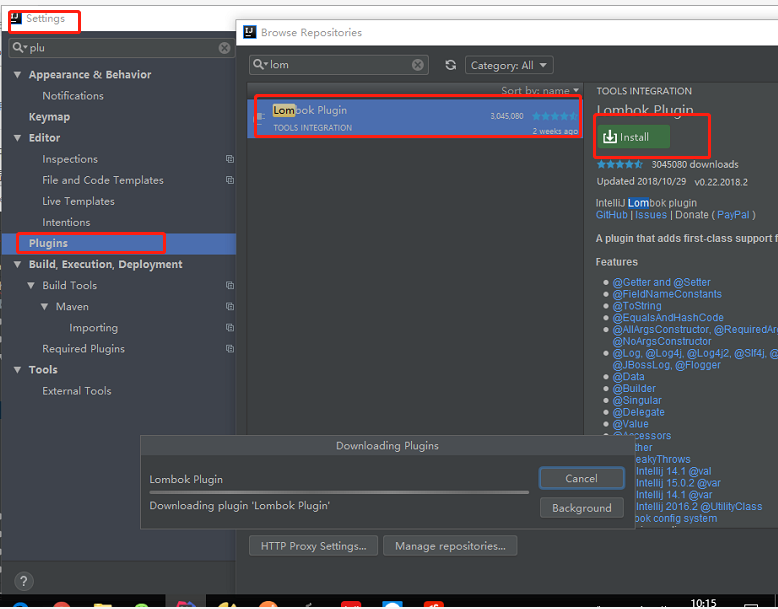Open the @Builder feature link
Viewport: 778px width, 609px height.
pyautogui.click(x=634, y=389)
